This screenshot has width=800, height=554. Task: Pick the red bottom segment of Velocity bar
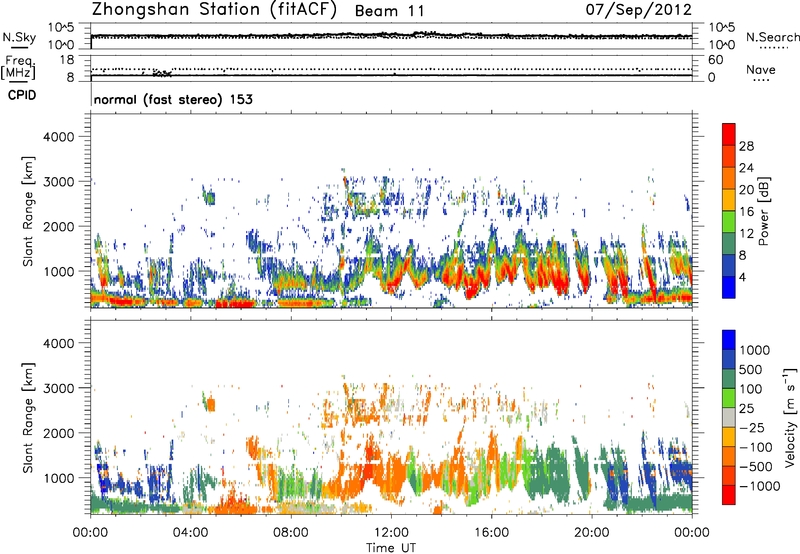pos(729,495)
